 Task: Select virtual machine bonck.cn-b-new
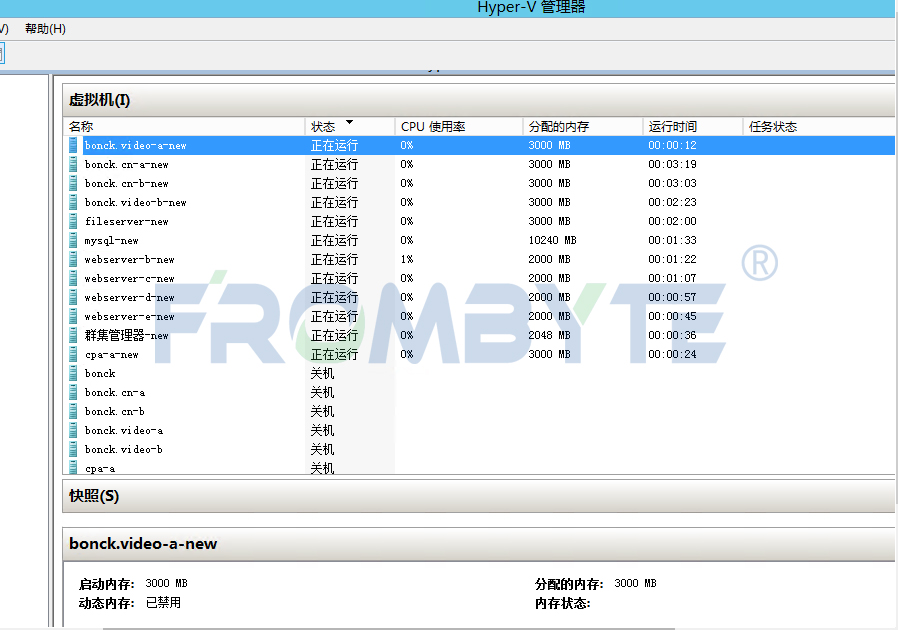[127, 183]
